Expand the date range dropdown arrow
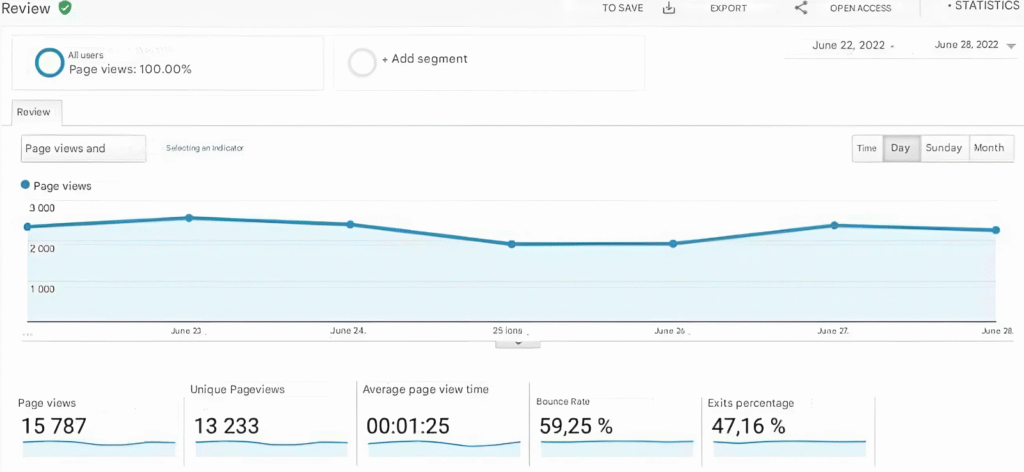1024x472 pixels. 1012,46
